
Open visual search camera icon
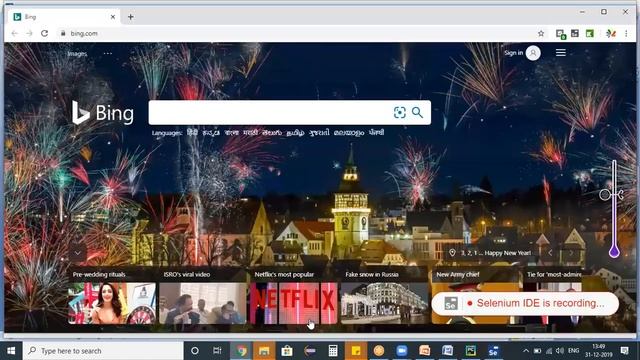(400, 112)
